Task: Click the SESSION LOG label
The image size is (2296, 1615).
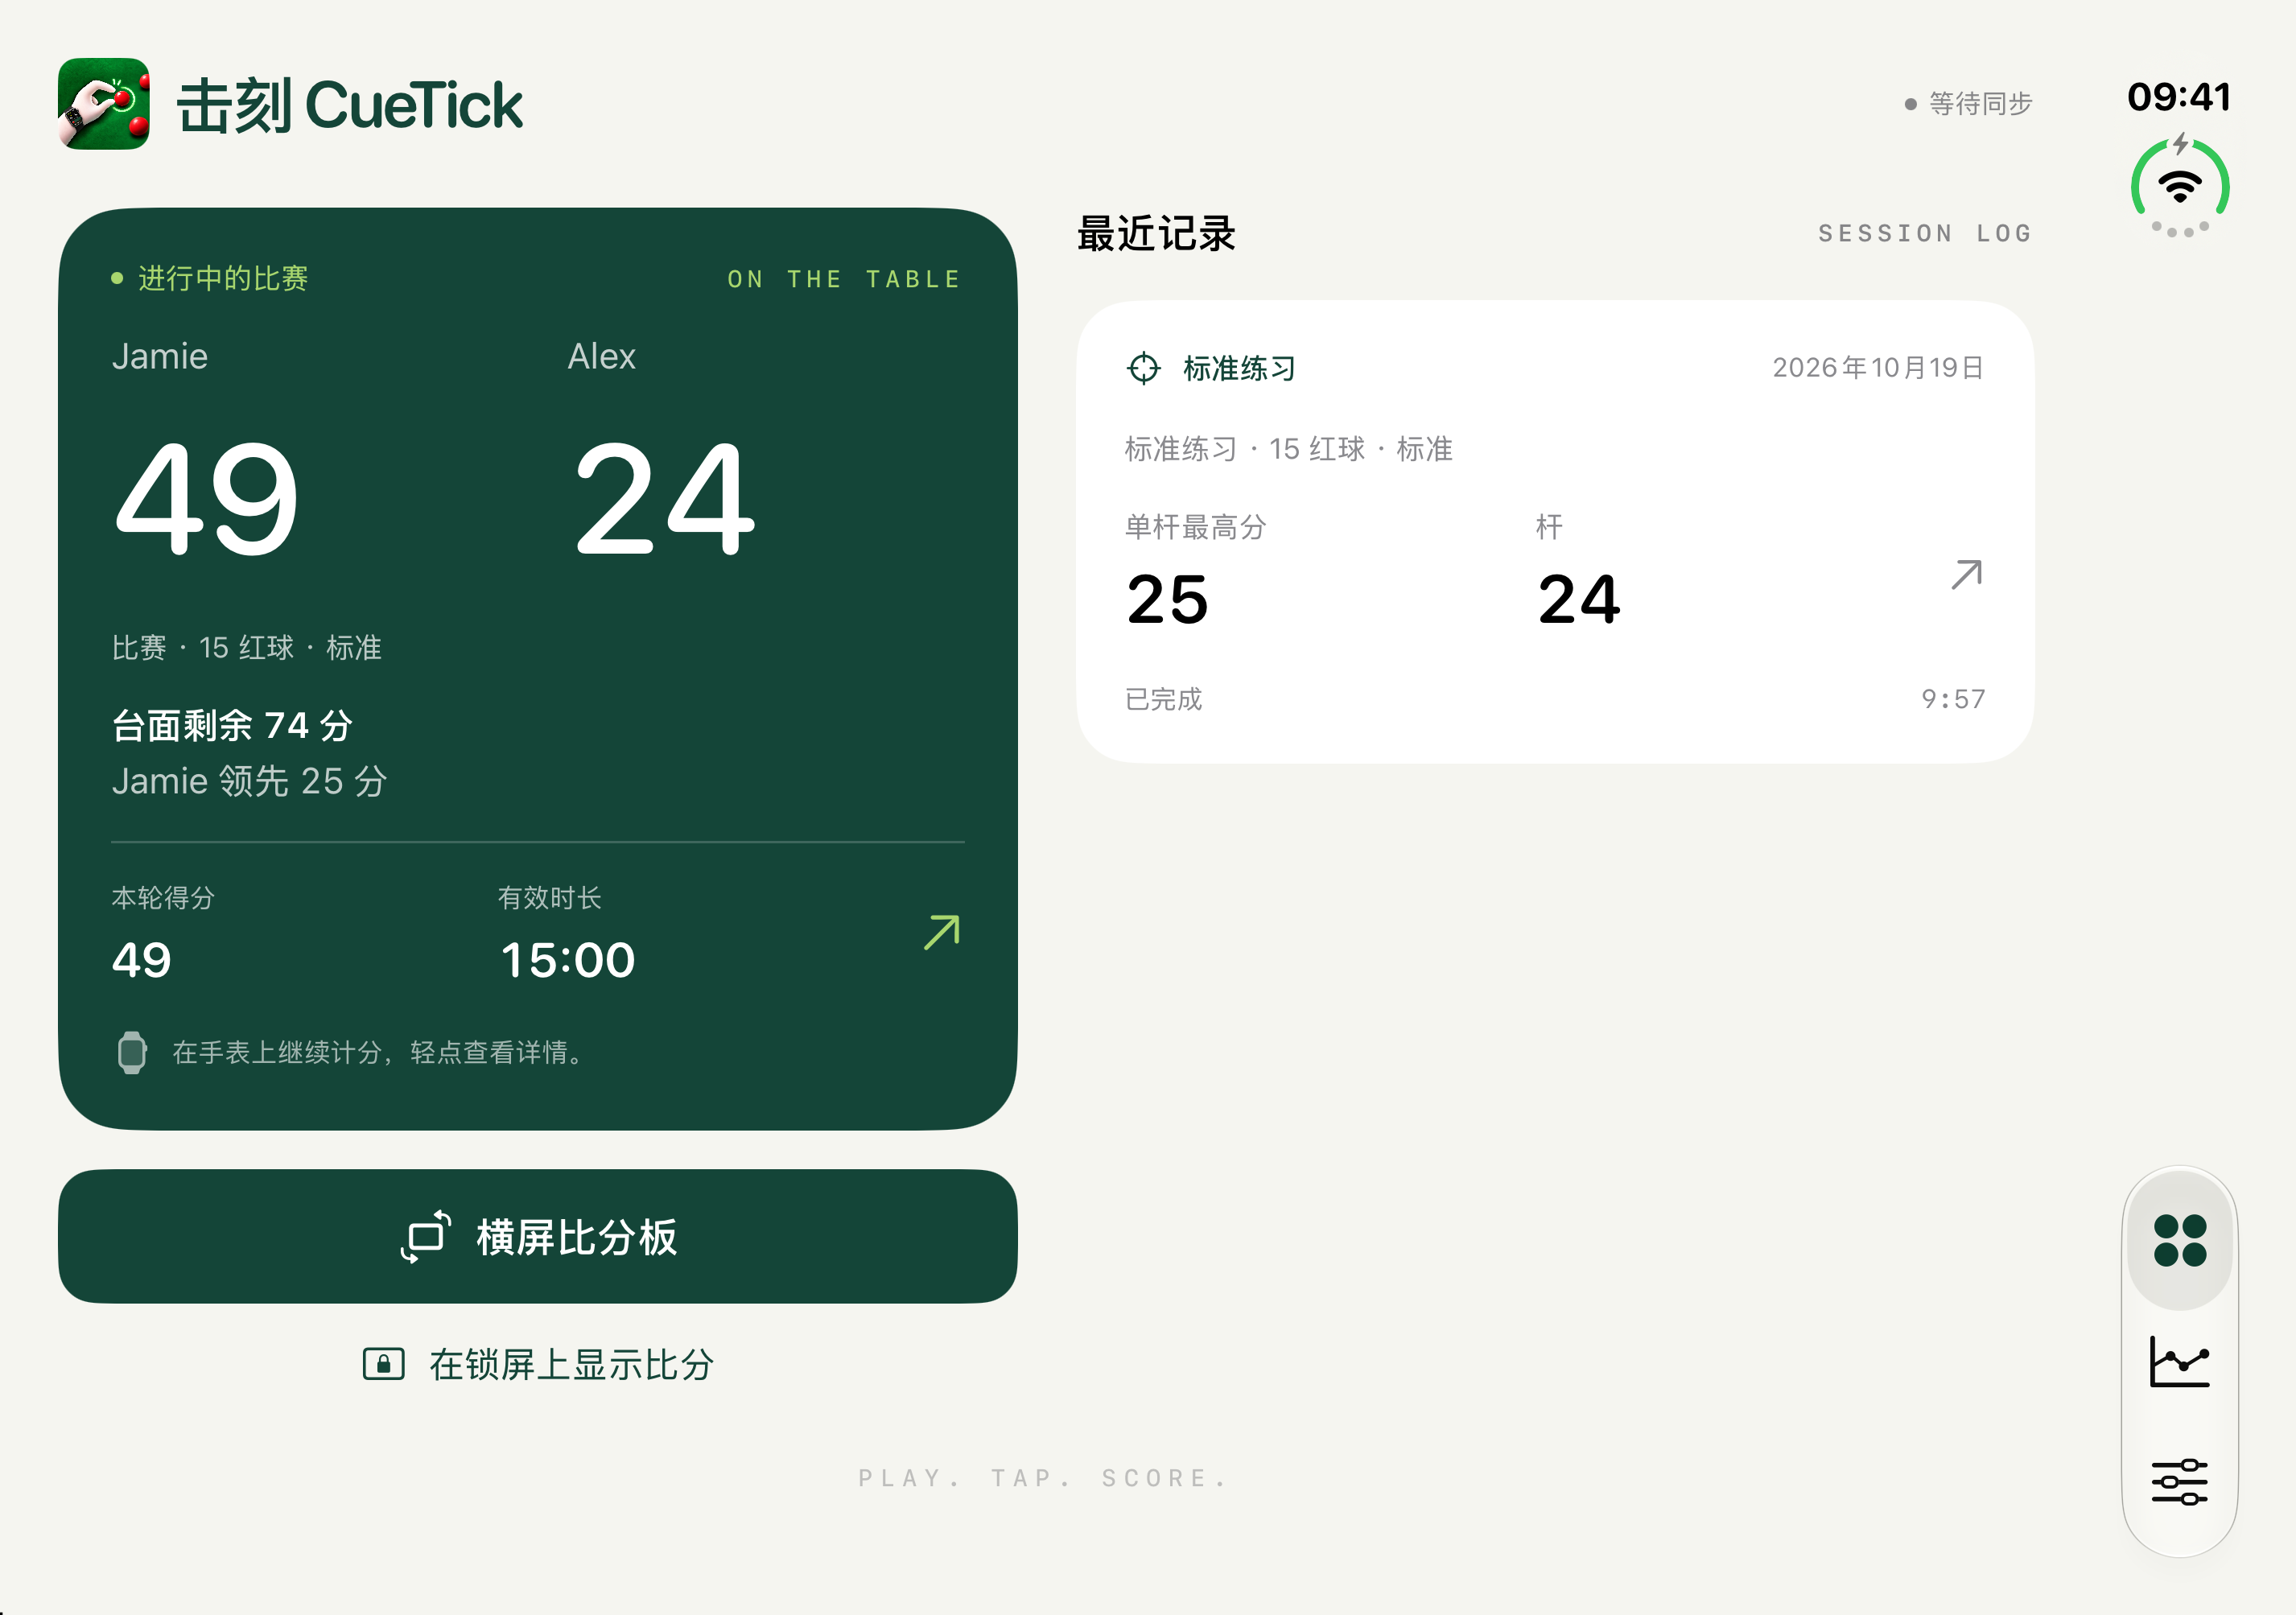Action: (x=1925, y=233)
